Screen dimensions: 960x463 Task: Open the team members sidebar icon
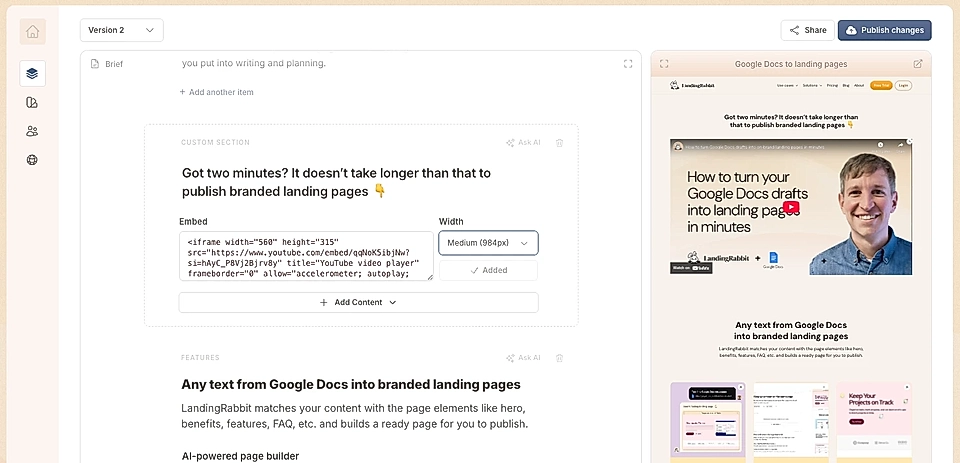click(32, 131)
